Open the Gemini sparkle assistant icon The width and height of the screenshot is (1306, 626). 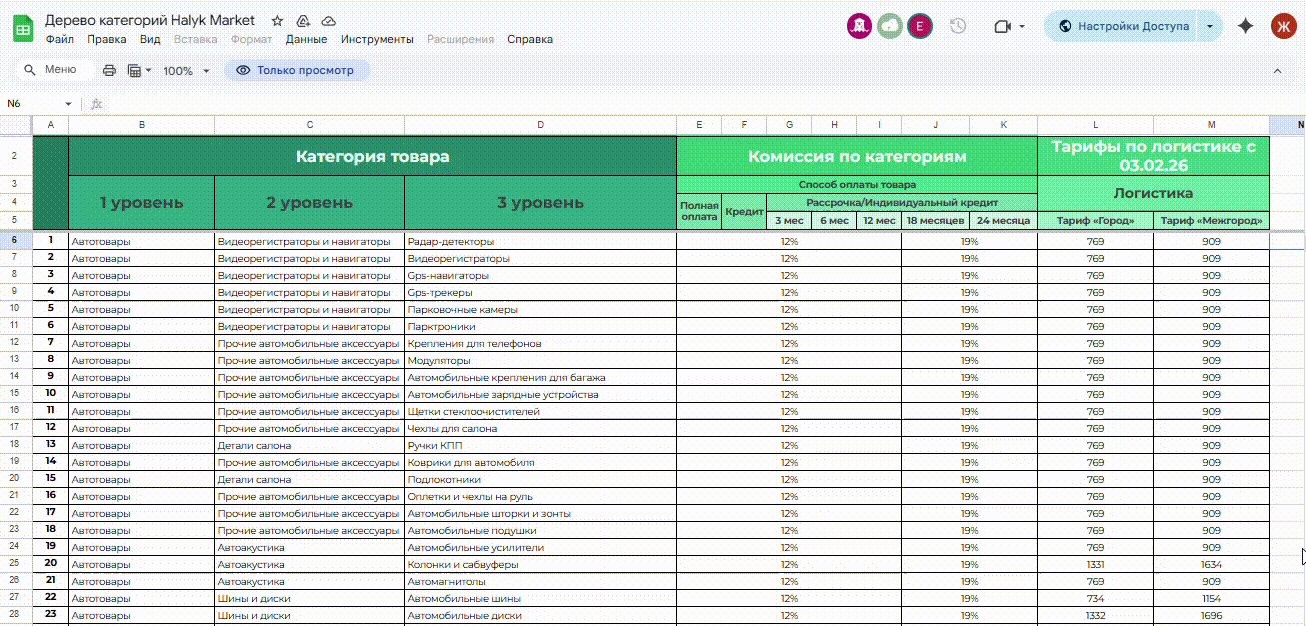(x=1245, y=27)
